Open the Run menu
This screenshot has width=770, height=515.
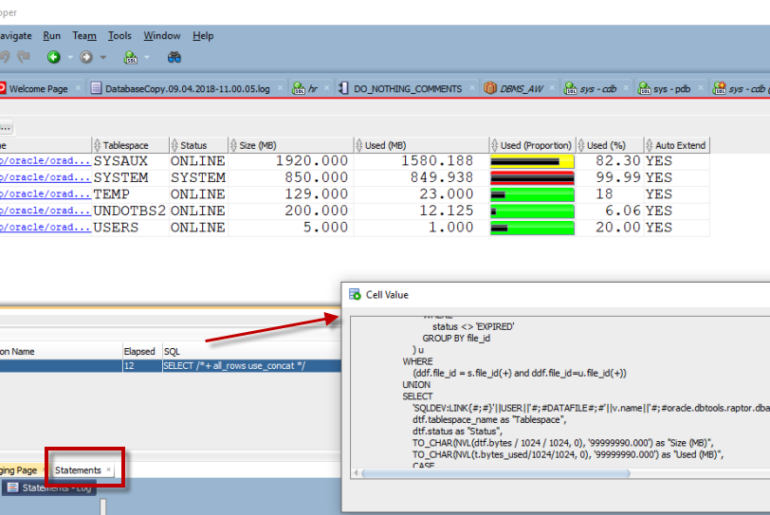tap(52, 36)
